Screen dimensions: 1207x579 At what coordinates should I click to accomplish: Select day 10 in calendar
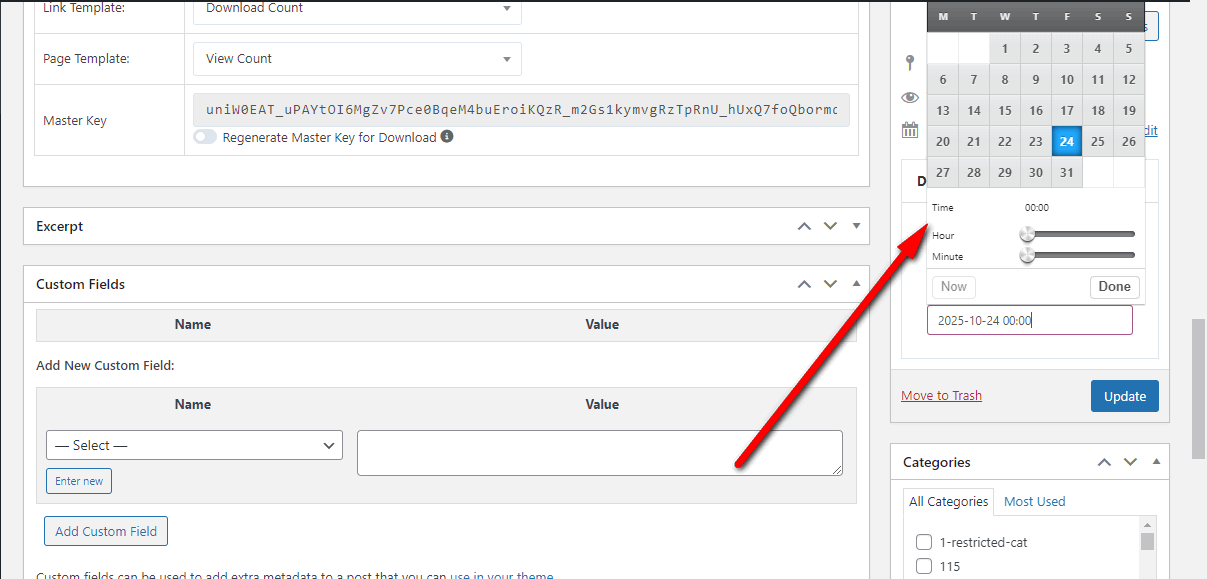click(1067, 80)
